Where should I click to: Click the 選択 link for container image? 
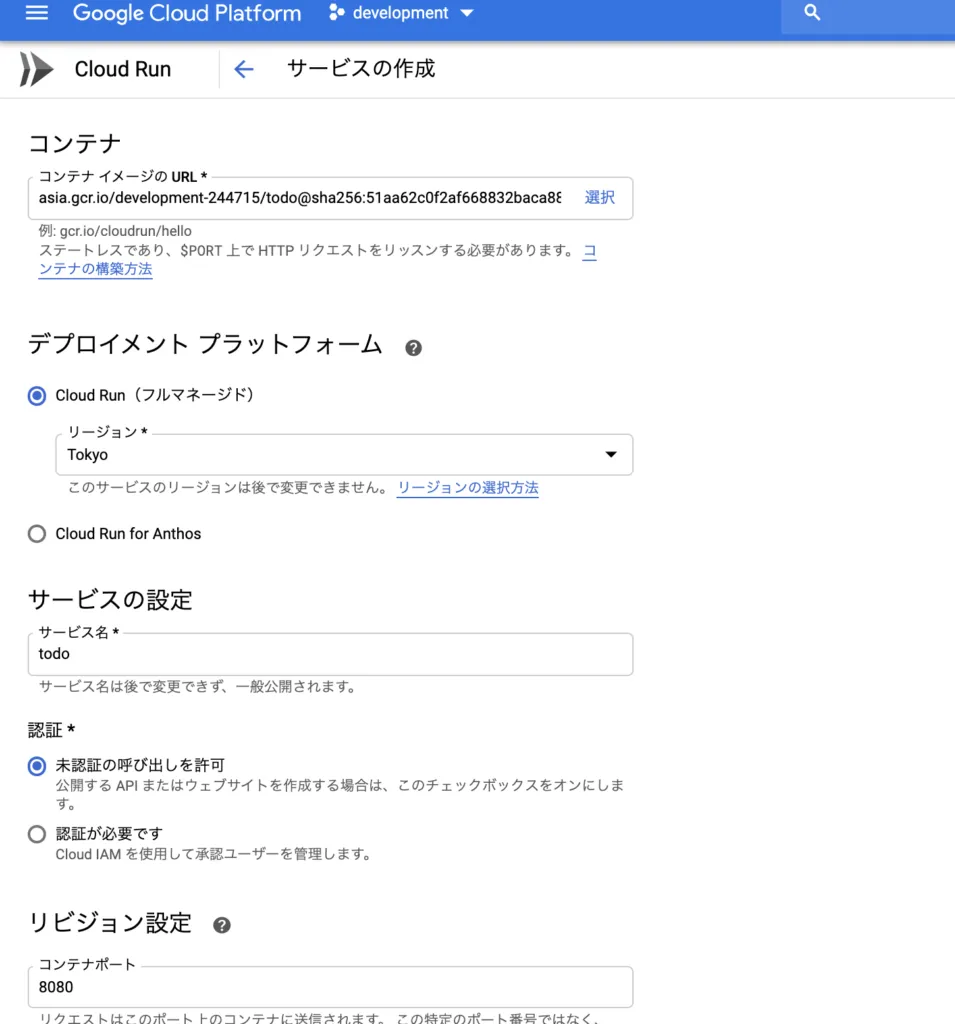599,197
